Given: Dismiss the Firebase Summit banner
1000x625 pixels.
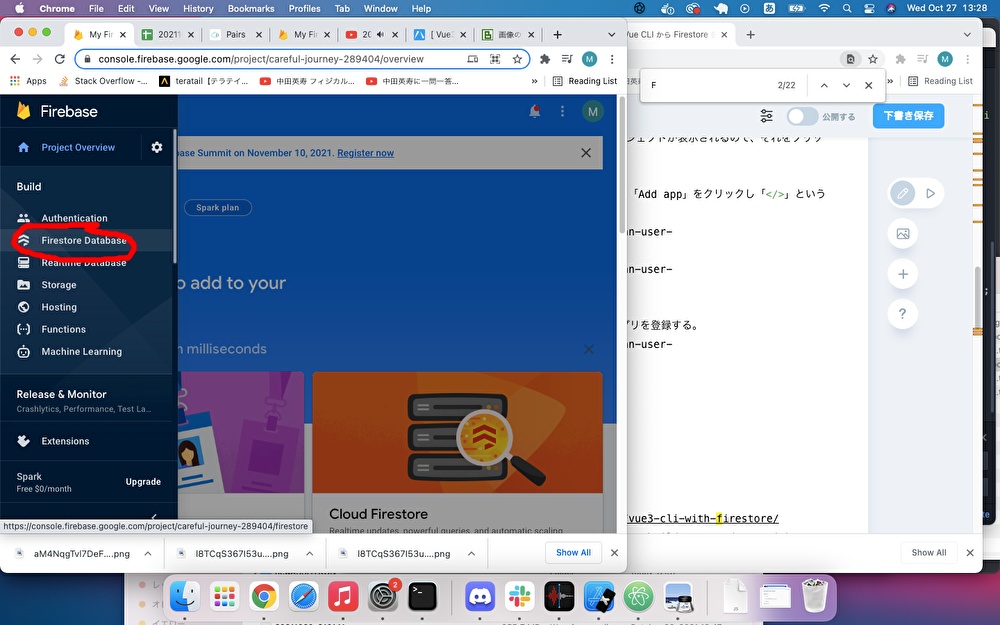Looking at the screenshot, I should pyautogui.click(x=586, y=153).
